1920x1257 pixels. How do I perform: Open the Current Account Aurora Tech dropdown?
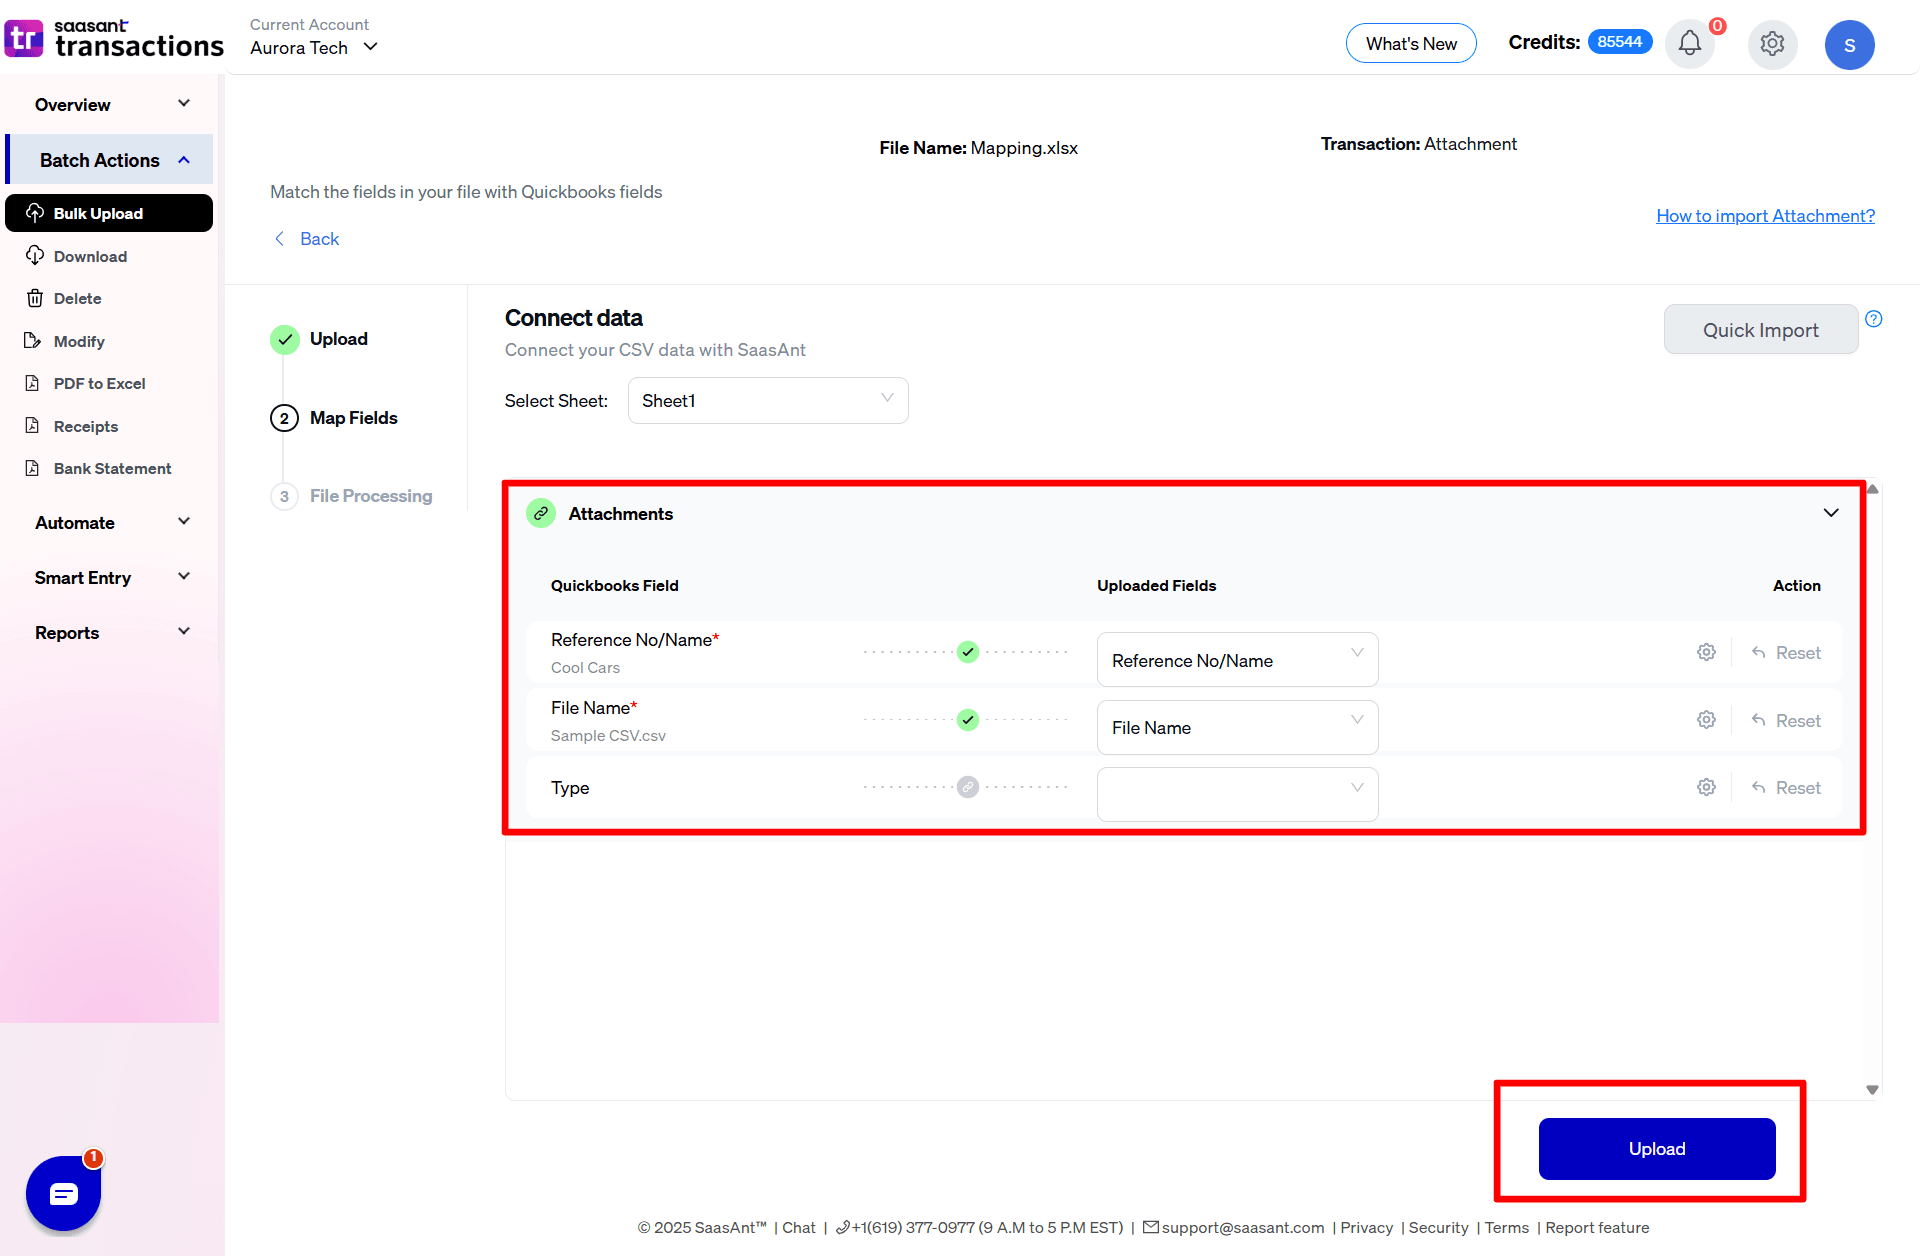pyautogui.click(x=314, y=47)
